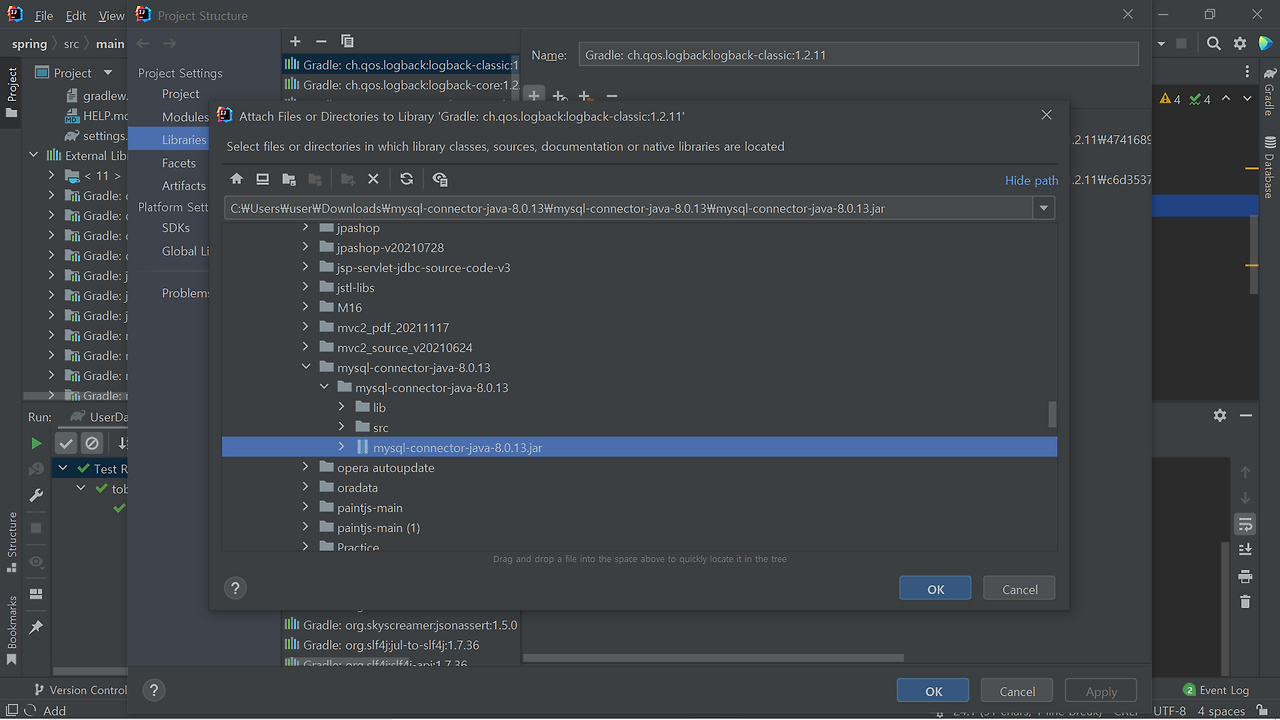Open the Version Control tool window
1280x720 pixels.
click(80, 690)
